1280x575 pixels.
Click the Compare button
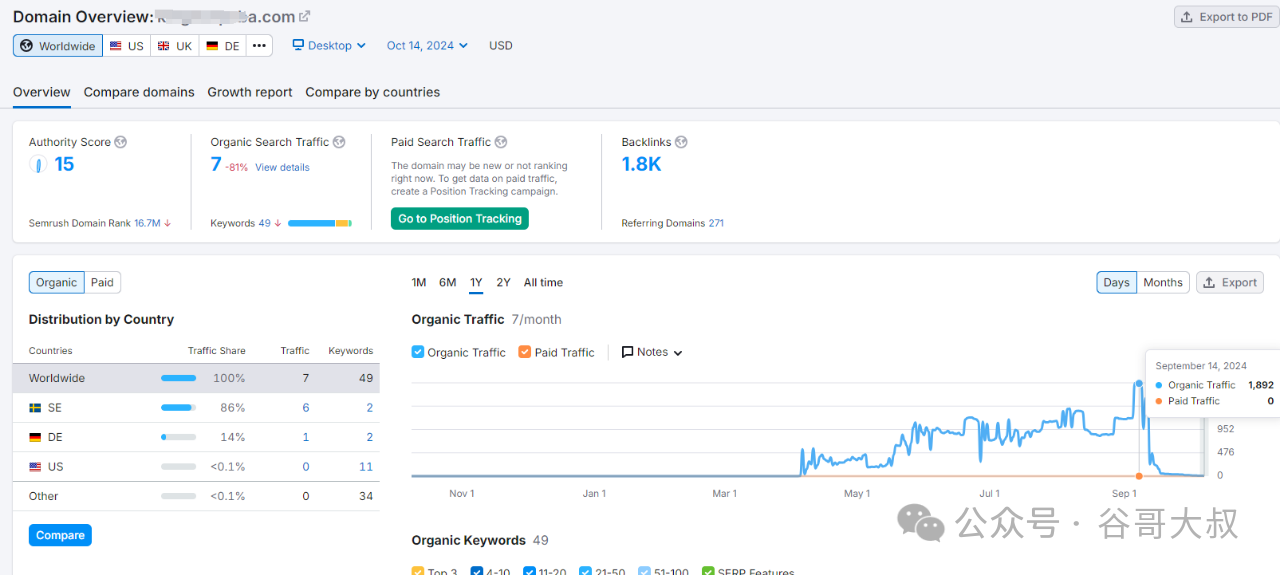click(x=60, y=535)
